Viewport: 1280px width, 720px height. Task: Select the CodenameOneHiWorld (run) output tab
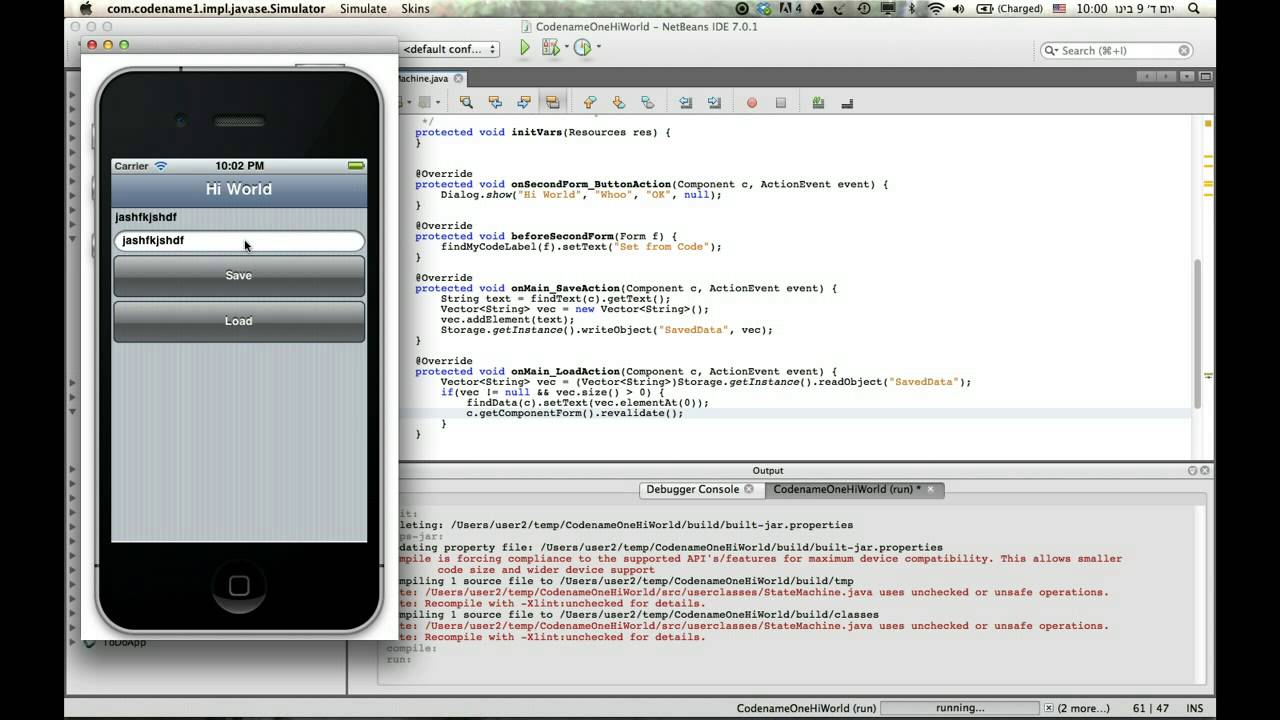coord(845,489)
